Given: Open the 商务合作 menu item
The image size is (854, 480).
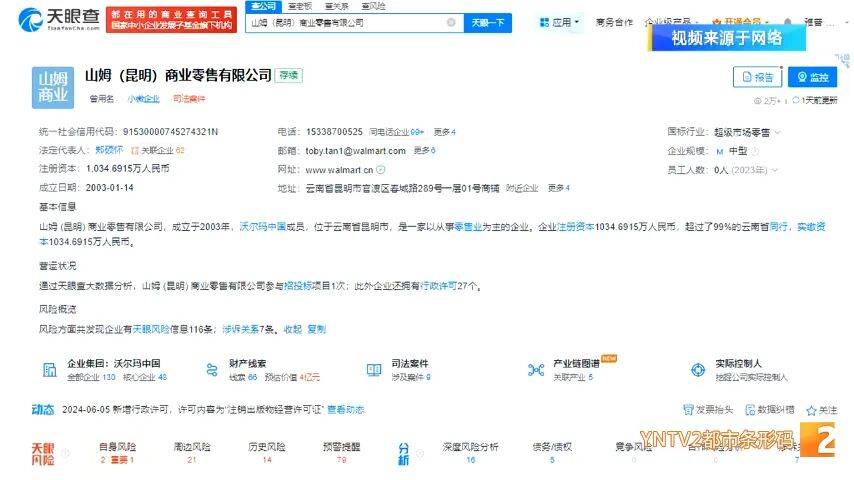Looking at the screenshot, I should coord(614,22).
